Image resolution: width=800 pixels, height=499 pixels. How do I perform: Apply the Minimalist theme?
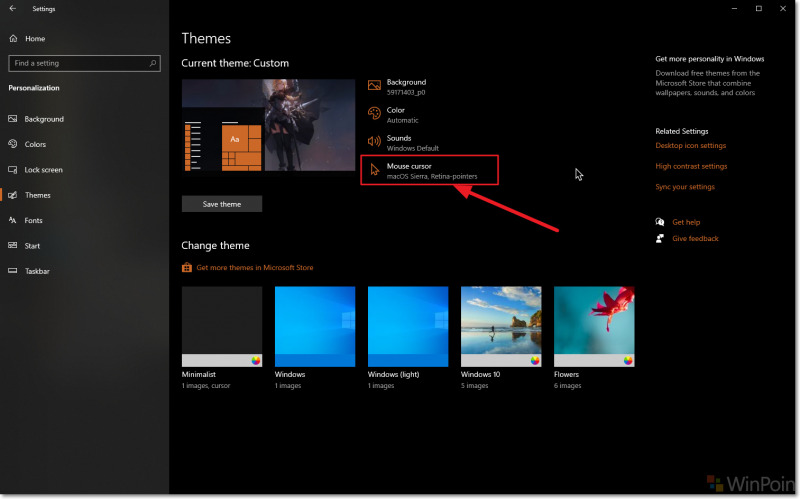tap(222, 327)
